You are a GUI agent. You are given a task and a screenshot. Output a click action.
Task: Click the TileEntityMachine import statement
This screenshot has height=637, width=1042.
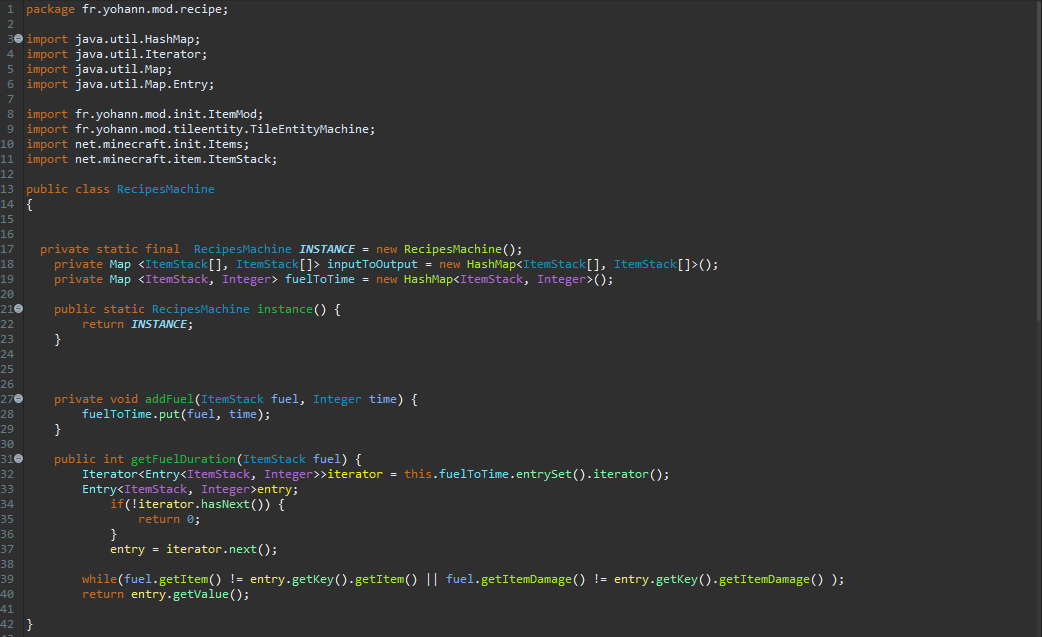[200, 129]
